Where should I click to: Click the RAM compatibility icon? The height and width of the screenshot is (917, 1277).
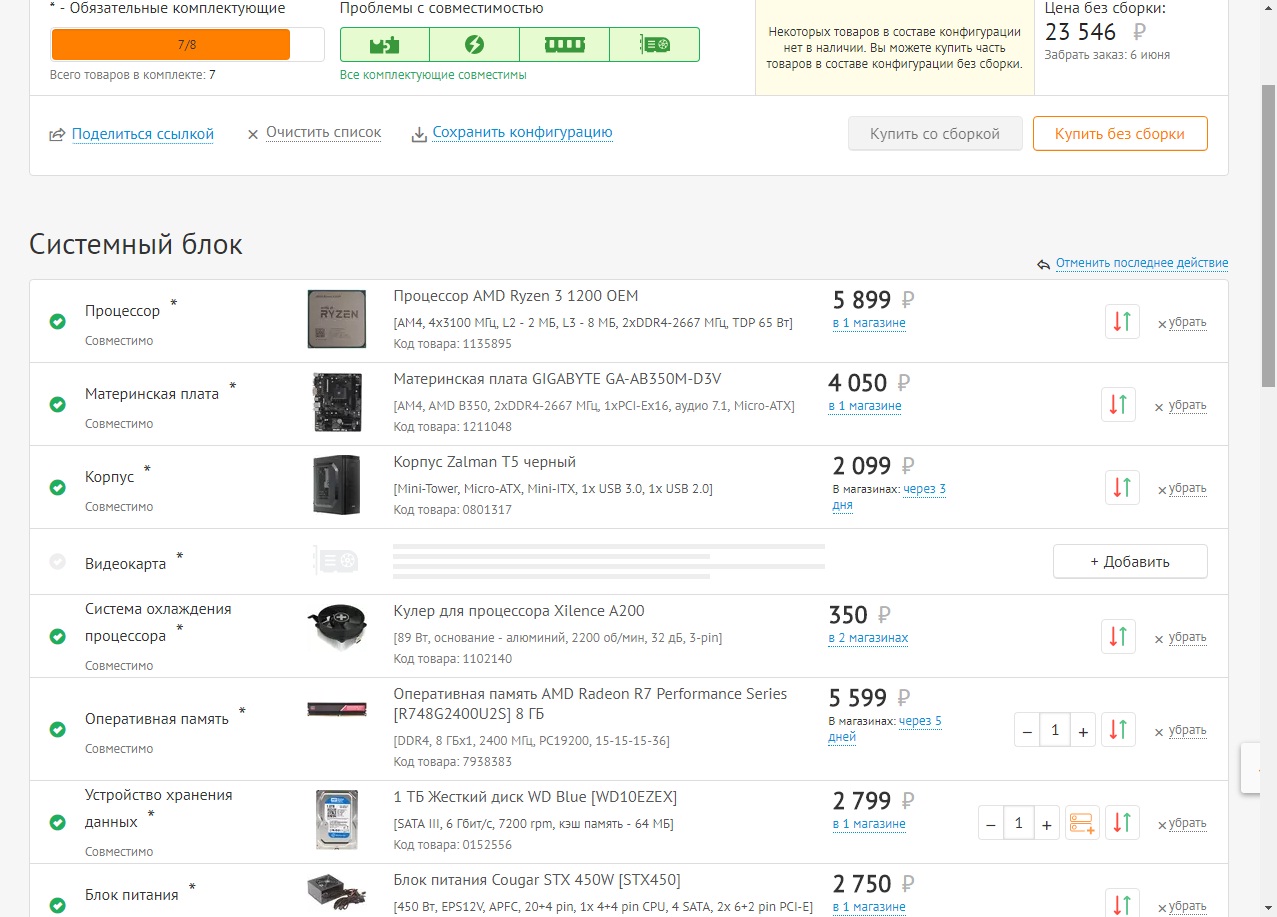point(565,45)
